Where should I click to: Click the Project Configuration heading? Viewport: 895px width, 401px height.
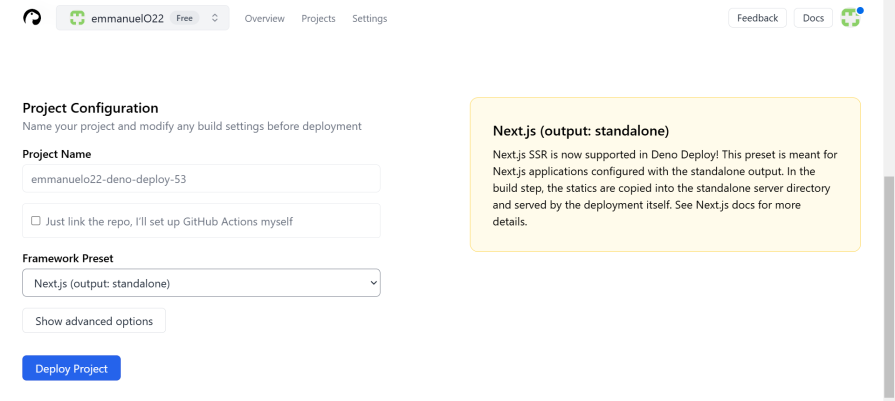[x=90, y=108]
